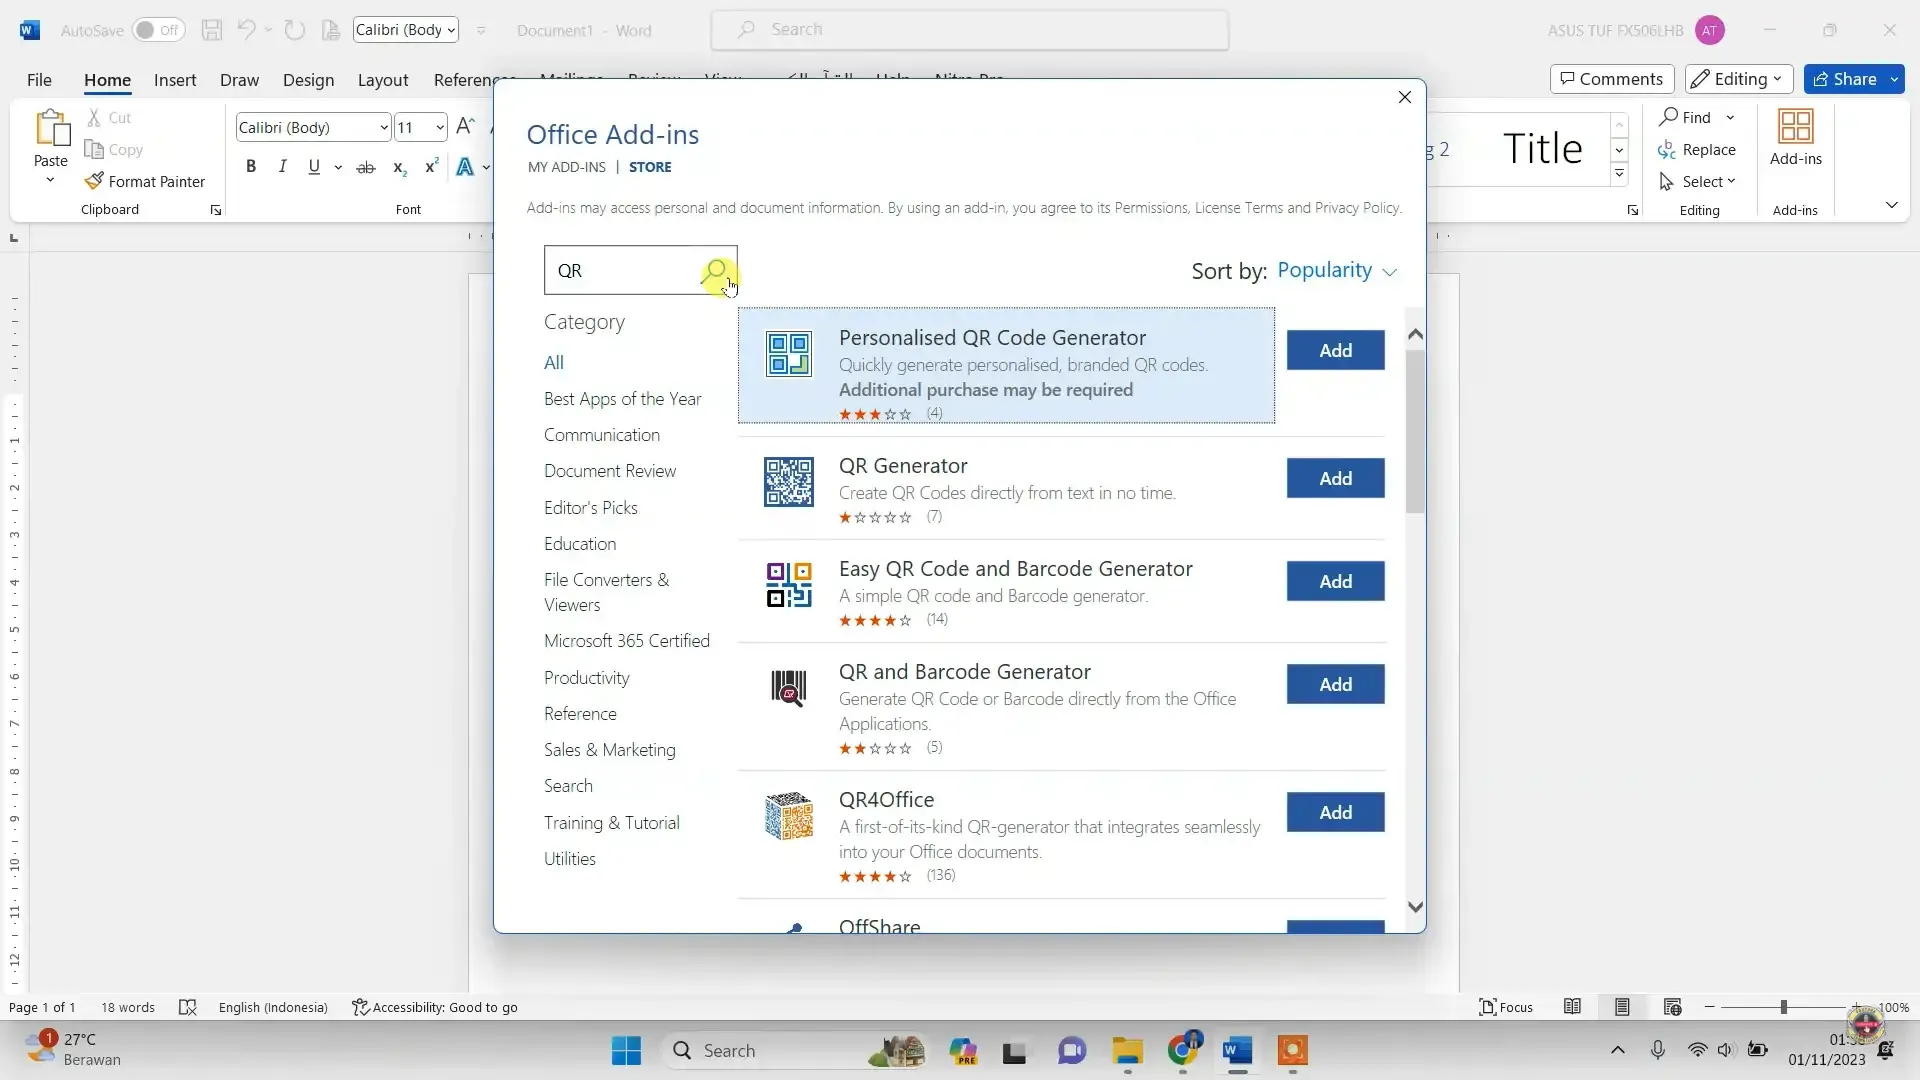
Task: Open Chrome from taskbar
Action: point(1182,1050)
